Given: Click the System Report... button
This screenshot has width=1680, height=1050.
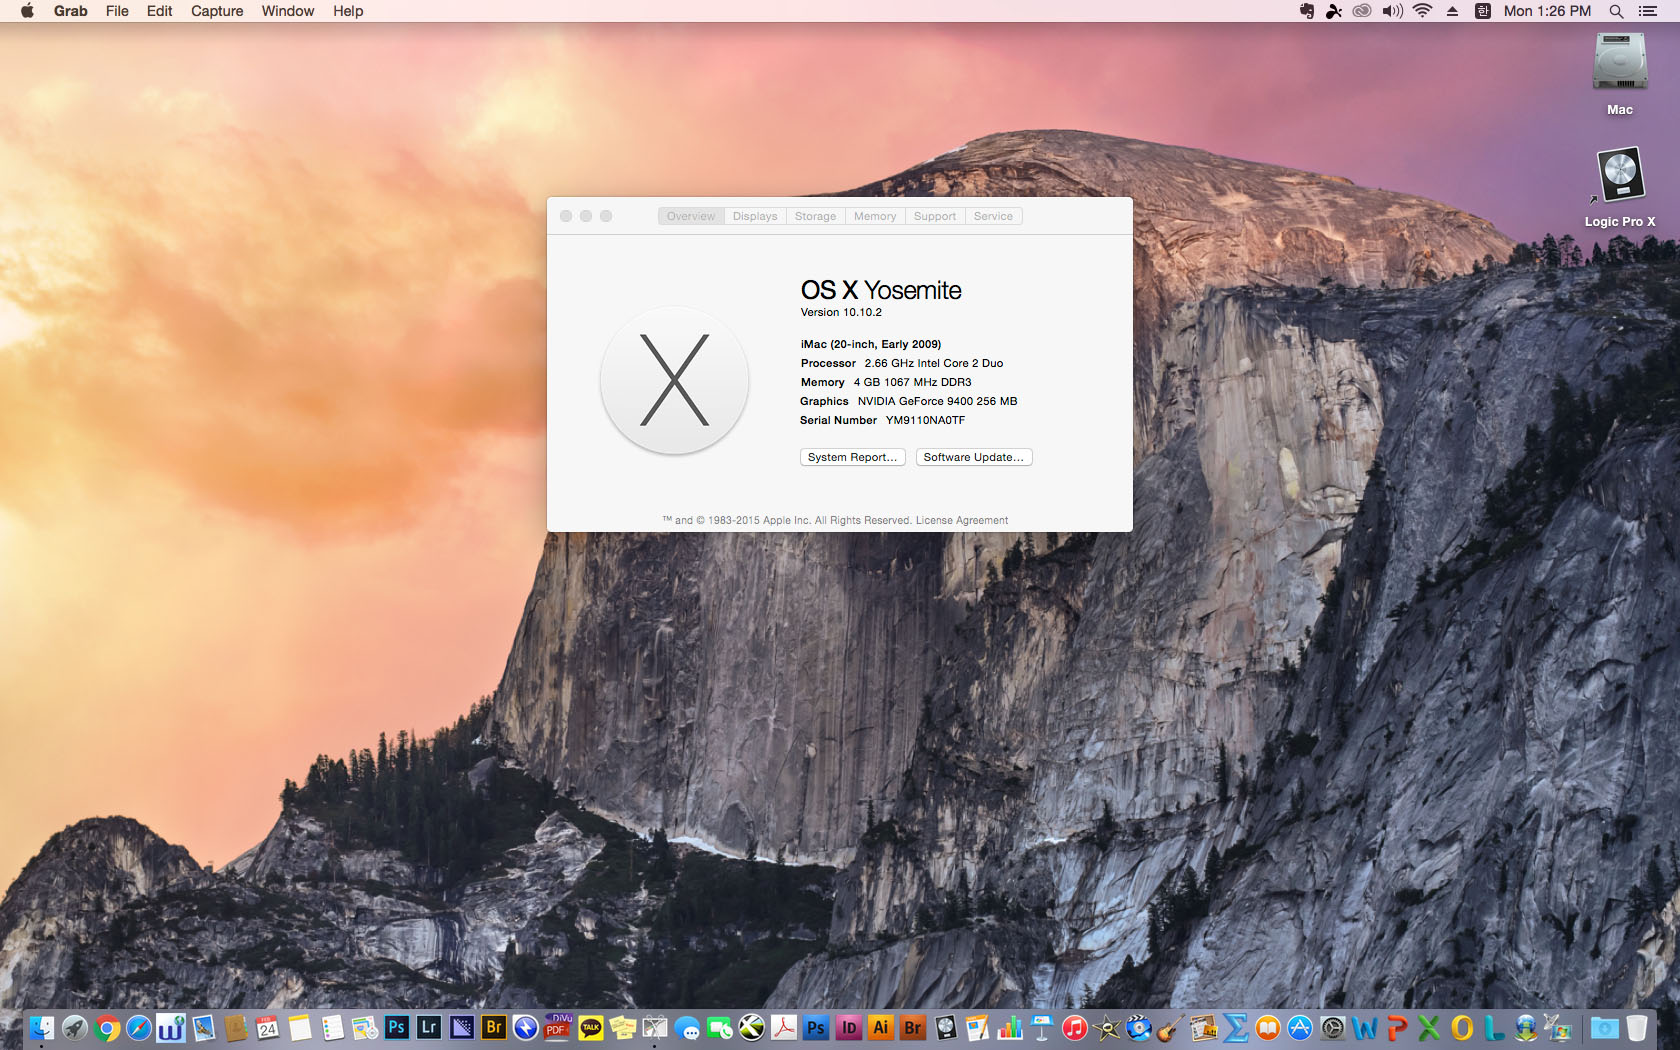Looking at the screenshot, I should [852, 457].
